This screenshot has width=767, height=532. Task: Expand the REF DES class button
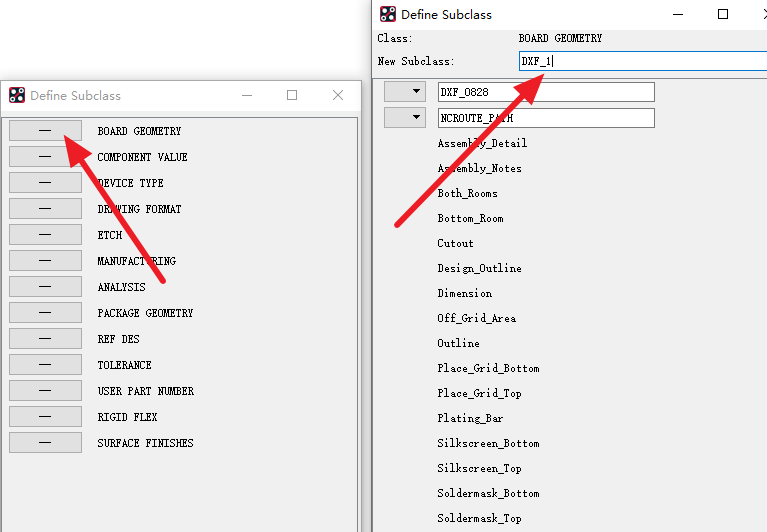(x=45, y=338)
